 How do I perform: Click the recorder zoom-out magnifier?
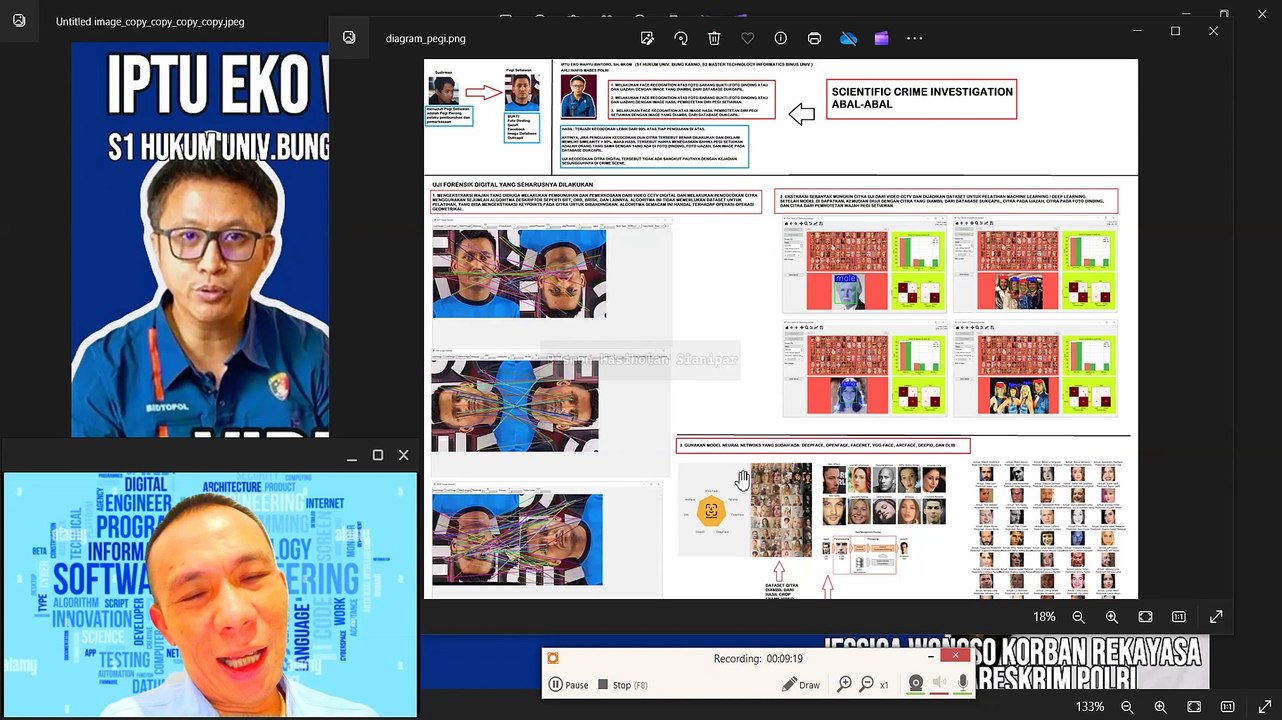point(867,684)
